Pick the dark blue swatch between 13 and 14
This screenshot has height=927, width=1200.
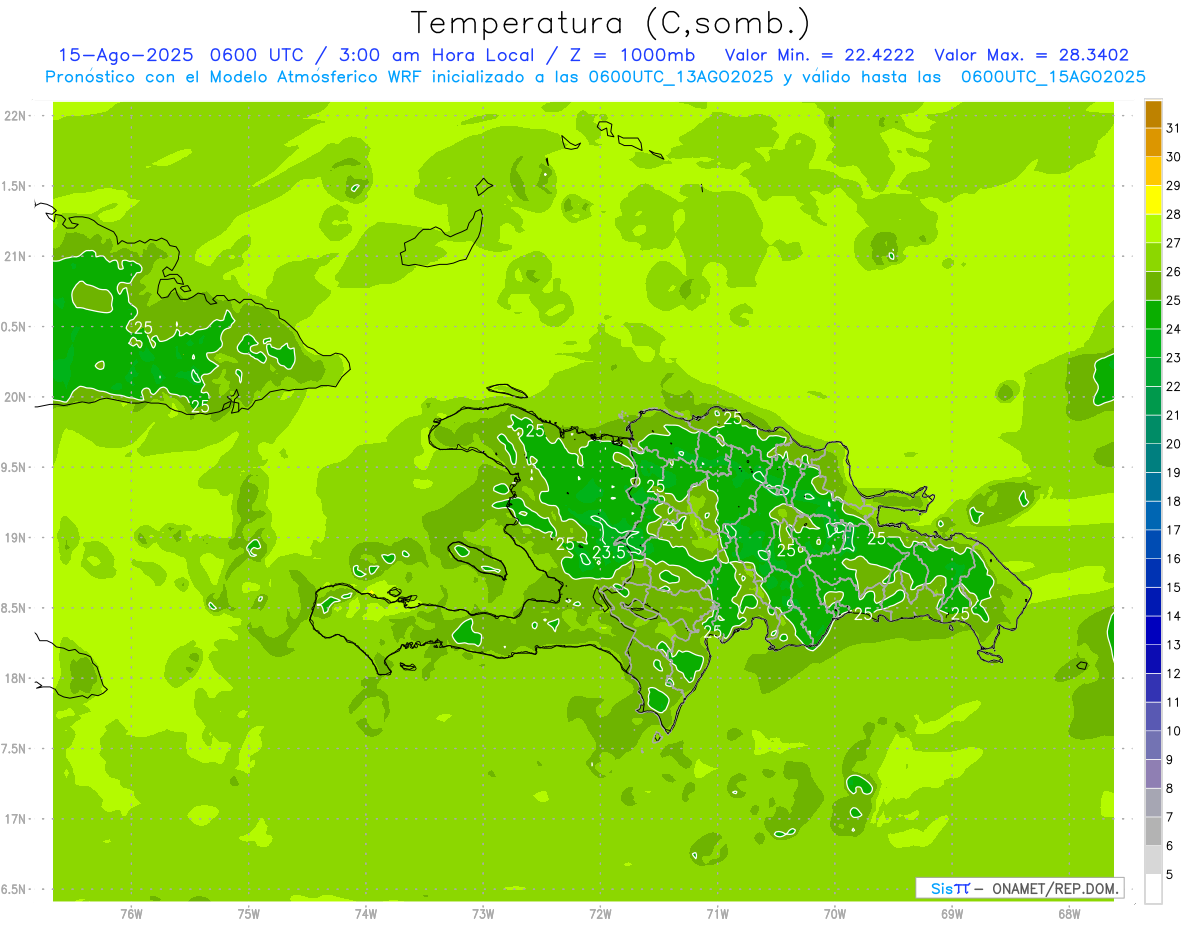[1154, 631]
